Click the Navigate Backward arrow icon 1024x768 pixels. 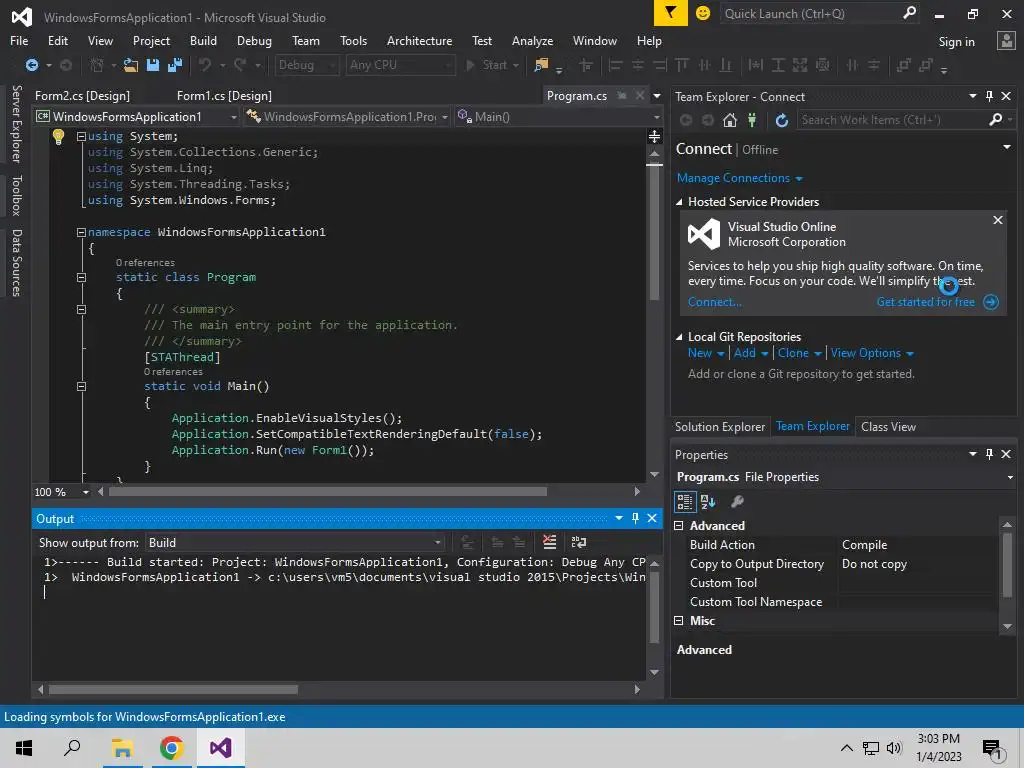point(31,65)
